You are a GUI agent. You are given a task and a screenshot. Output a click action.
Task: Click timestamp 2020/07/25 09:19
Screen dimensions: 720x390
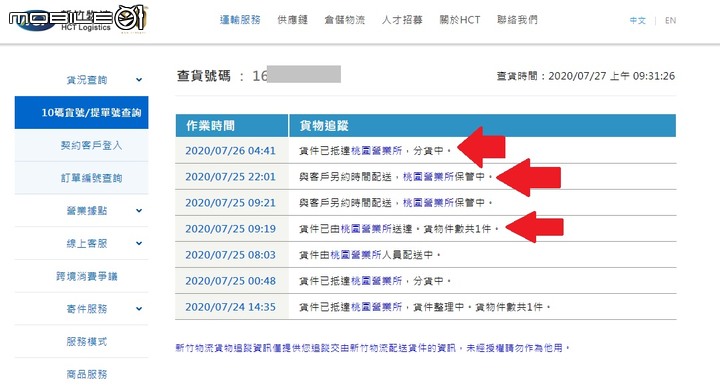(231, 229)
